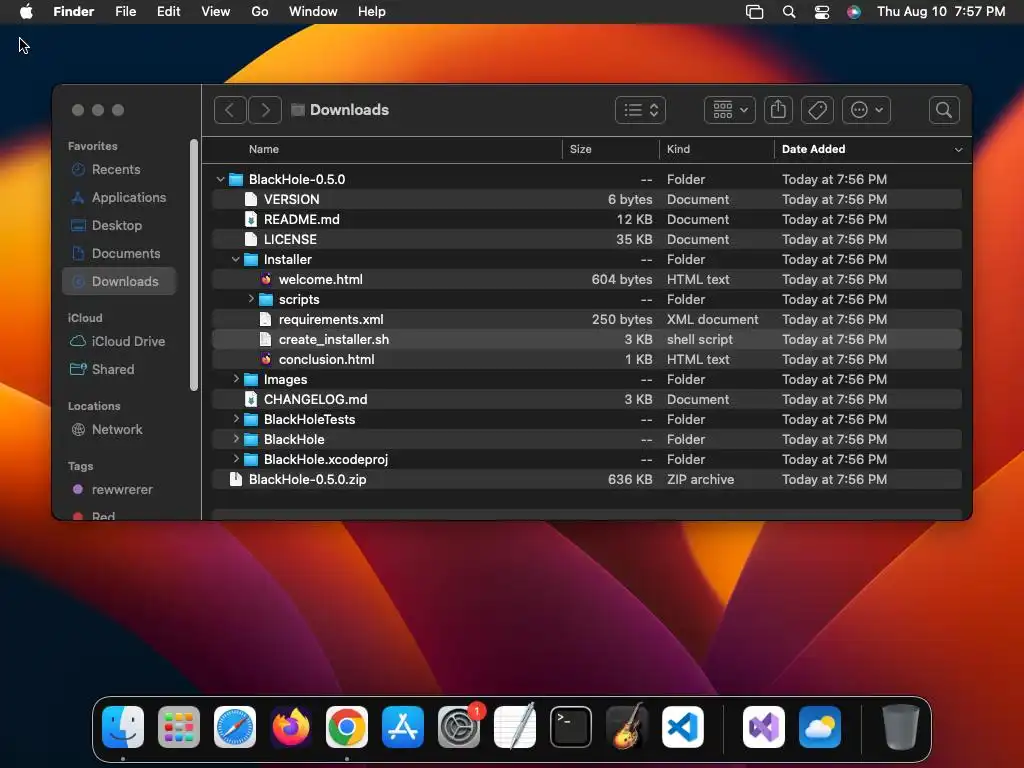The image size is (1024, 768).
Task: Sort by the Date Added column header
Action: pyautogui.click(x=813, y=149)
